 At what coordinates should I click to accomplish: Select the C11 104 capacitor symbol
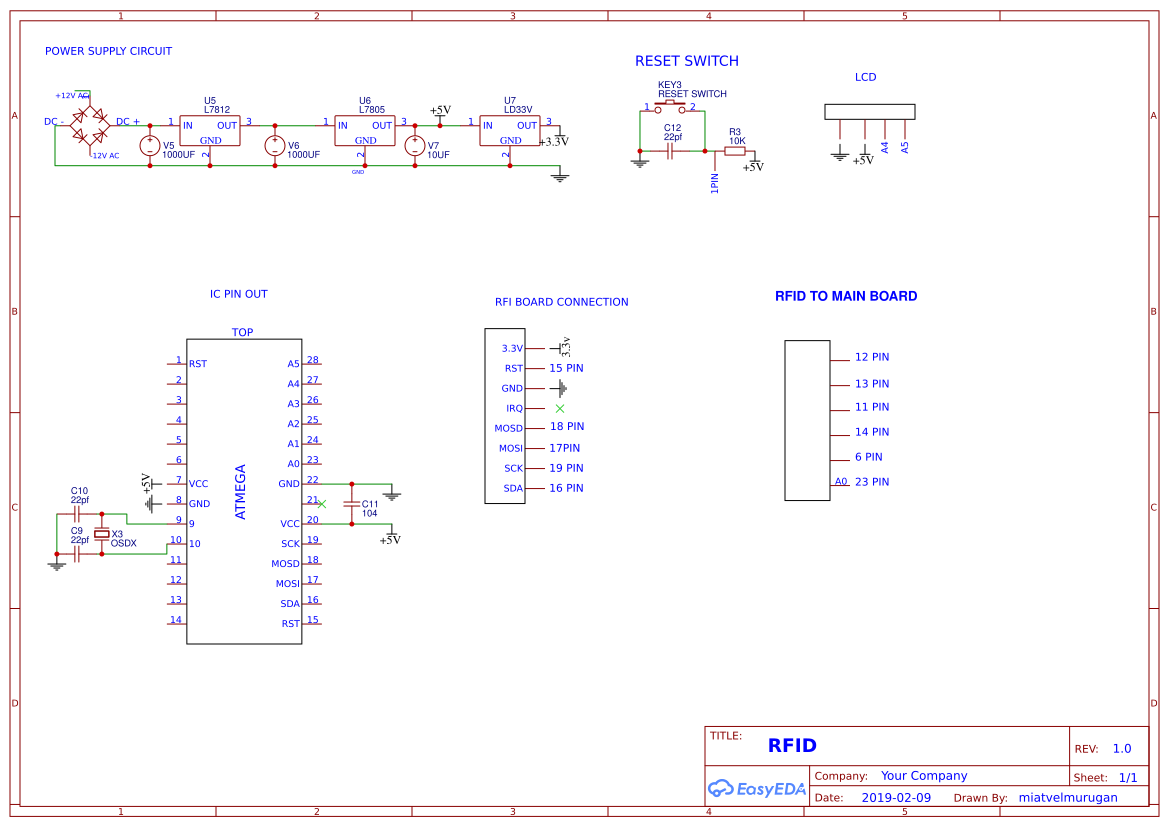click(352, 504)
